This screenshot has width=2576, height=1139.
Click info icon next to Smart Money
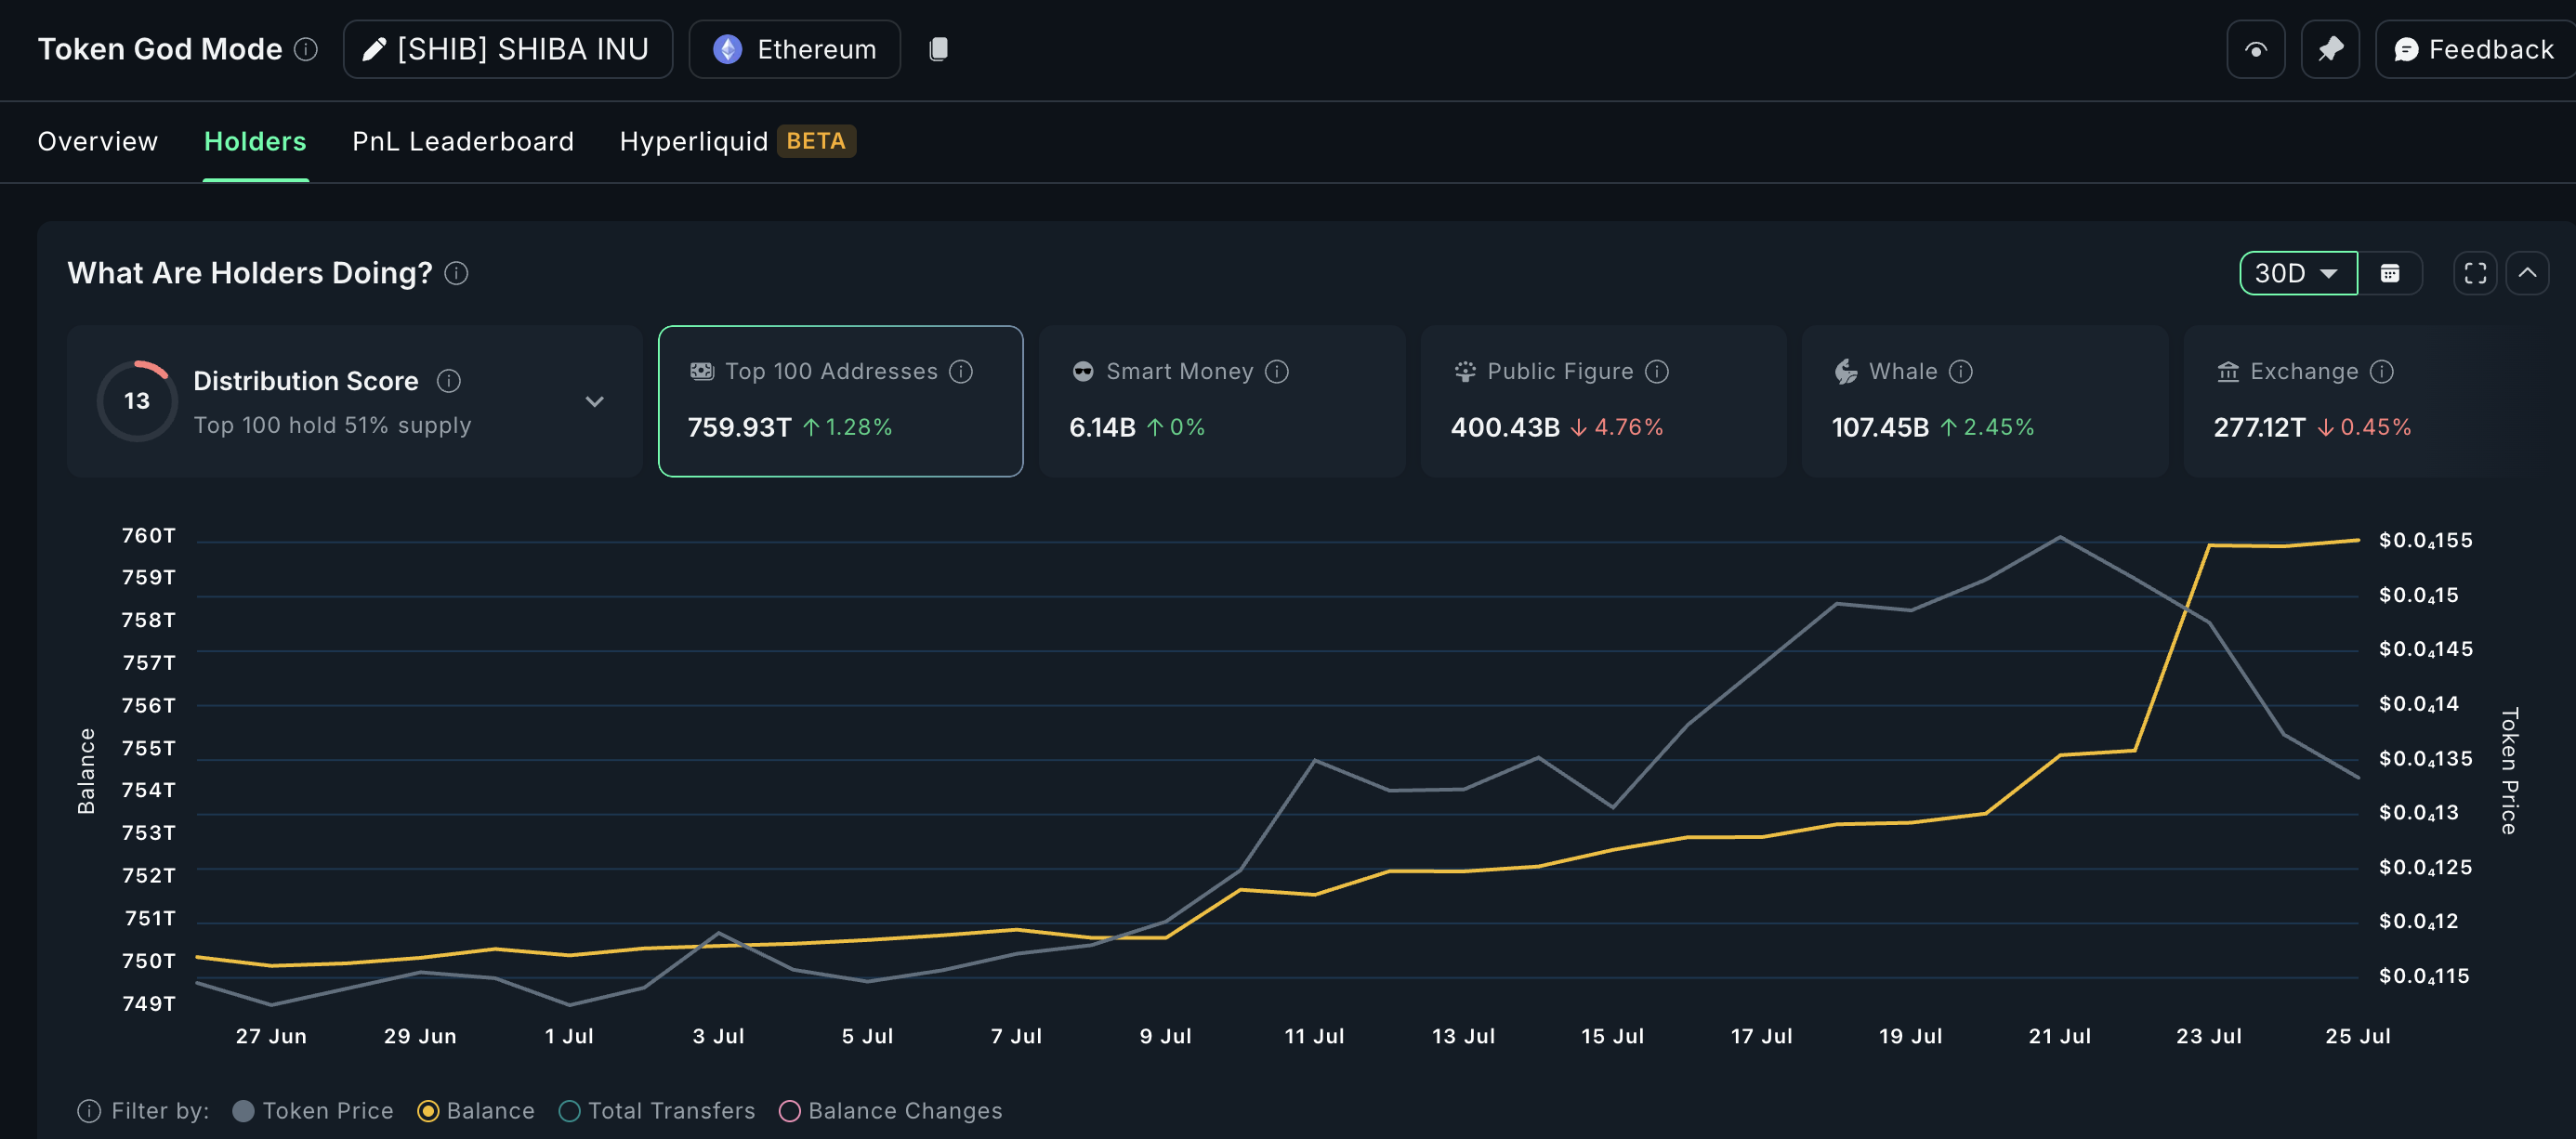[1276, 371]
